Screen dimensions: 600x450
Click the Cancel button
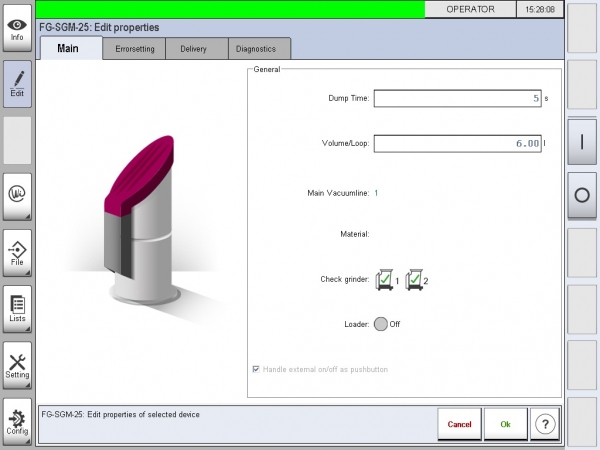(x=459, y=424)
